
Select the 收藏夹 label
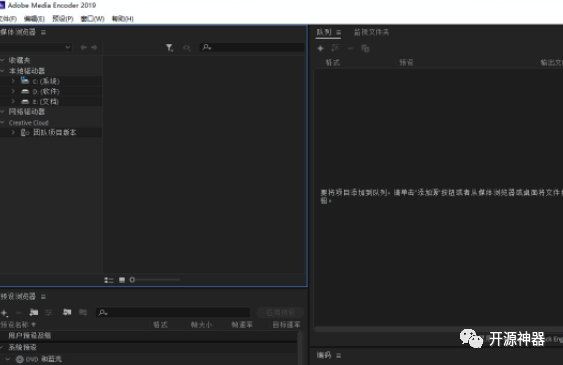[x=19, y=60]
